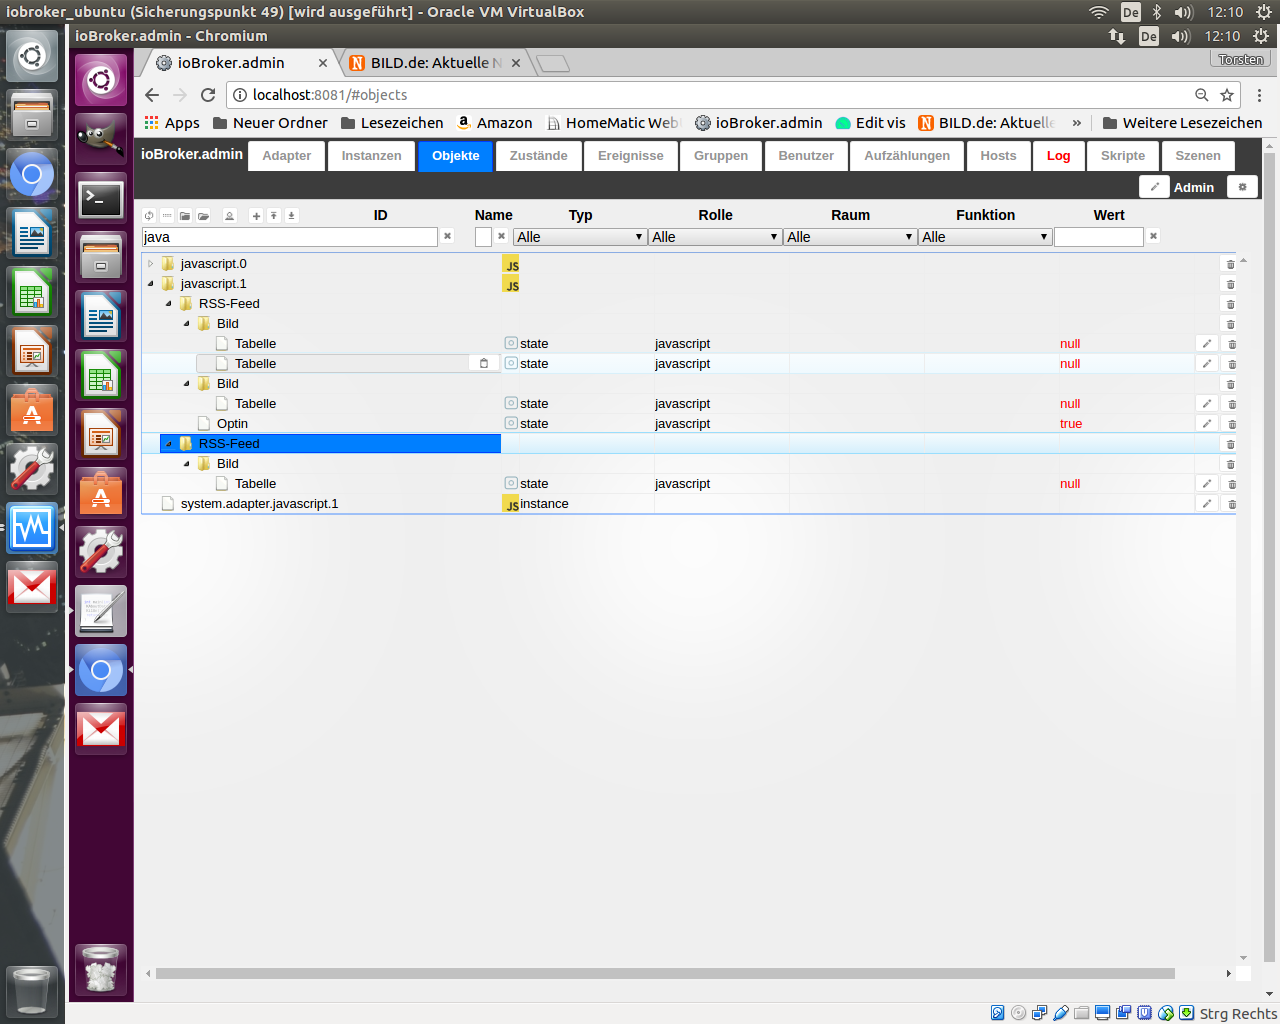Click the person icon in objects toolbar
The image size is (1280, 1024).
tap(229, 216)
